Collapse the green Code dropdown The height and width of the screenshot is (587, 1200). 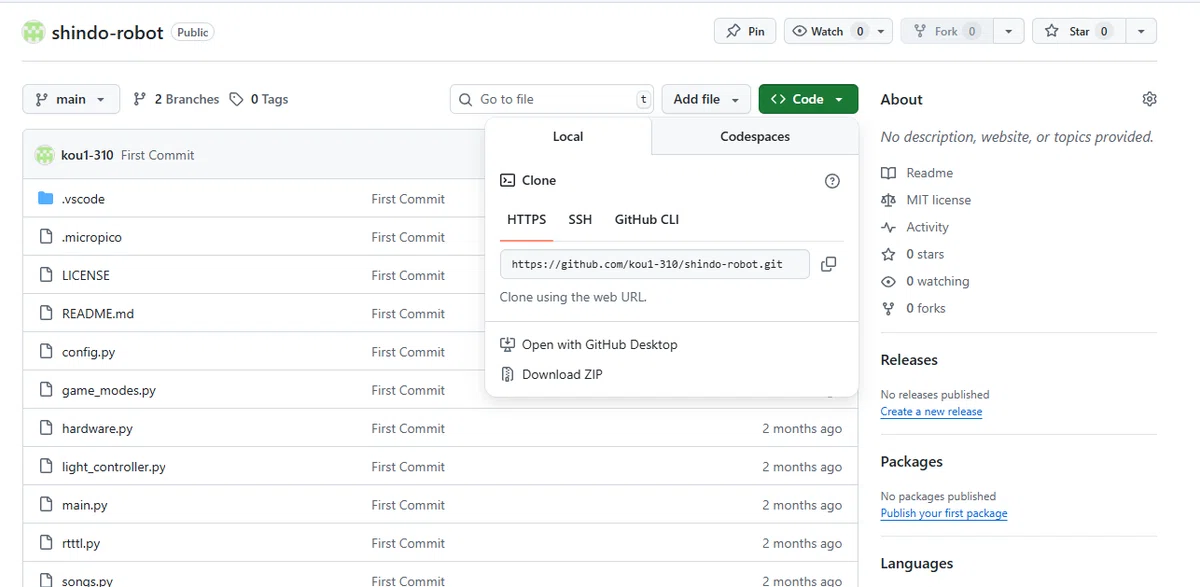(808, 99)
